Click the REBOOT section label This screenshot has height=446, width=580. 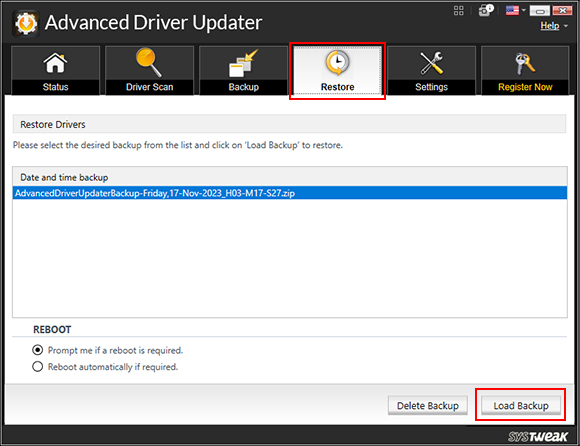pos(52,329)
